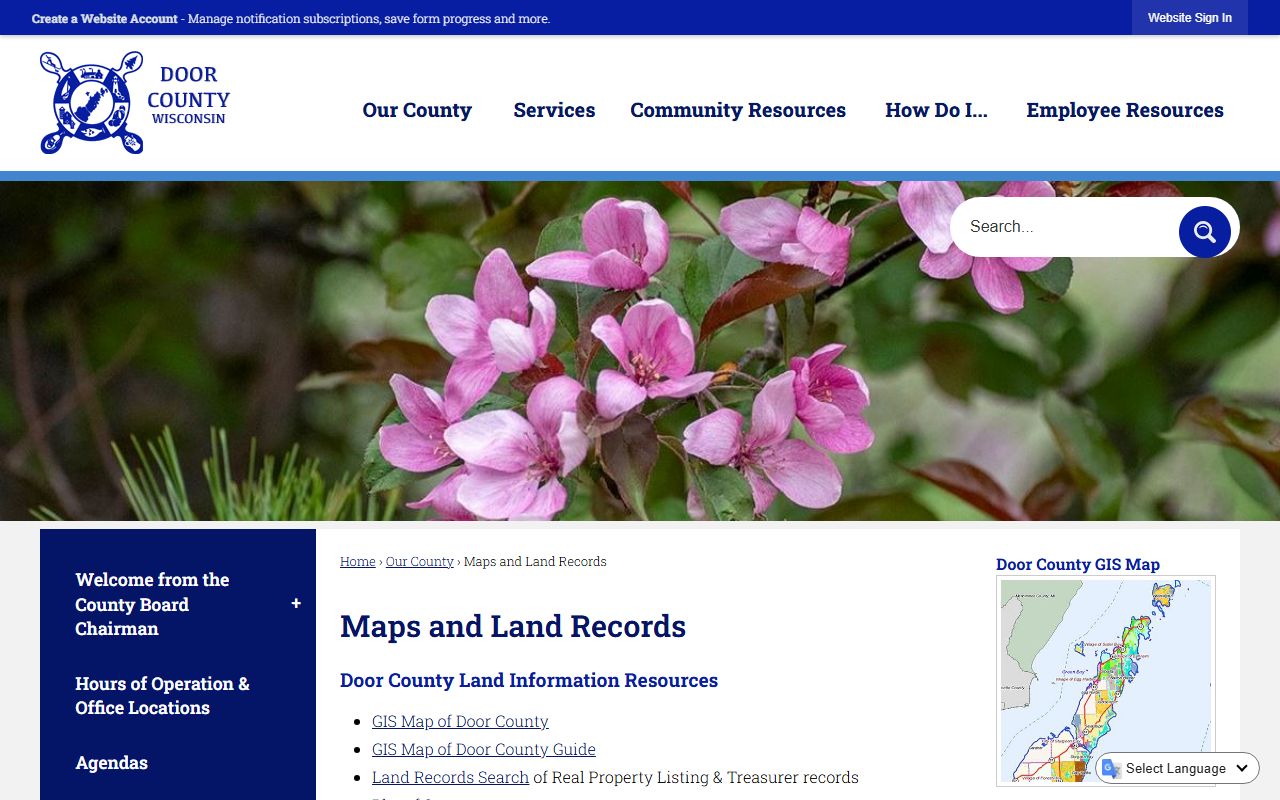This screenshot has width=1280, height=800.
Task: Open GIS Map of Door County Guide
Action: [x=484, y=749]
